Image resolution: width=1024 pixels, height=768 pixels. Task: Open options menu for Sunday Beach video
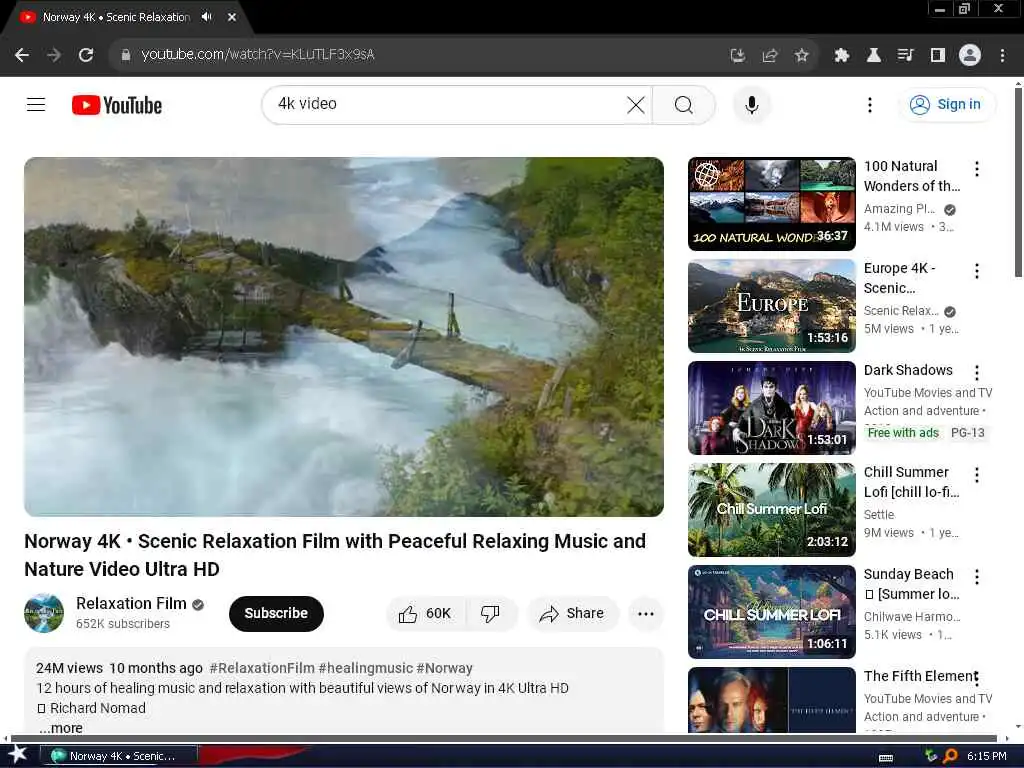tap(976, 577)
